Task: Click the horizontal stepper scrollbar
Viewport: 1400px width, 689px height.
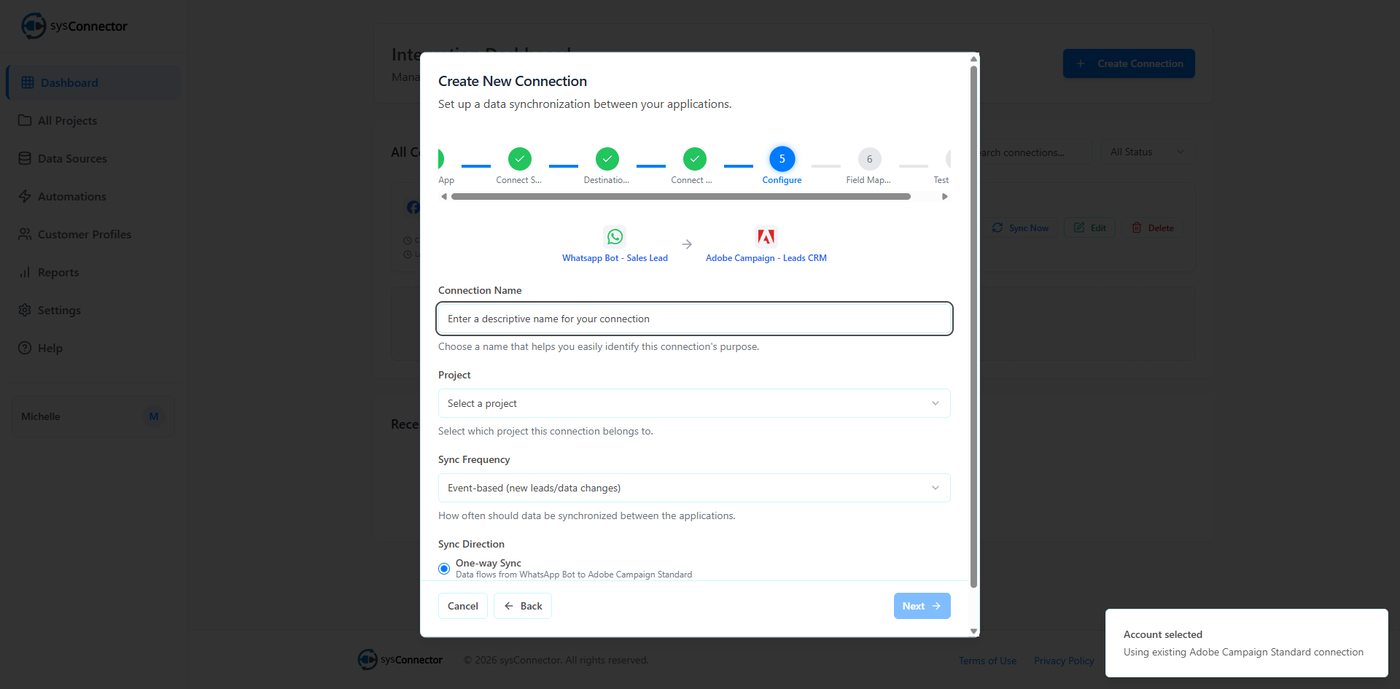Action: pyautogui.click(x=680, y=197)
